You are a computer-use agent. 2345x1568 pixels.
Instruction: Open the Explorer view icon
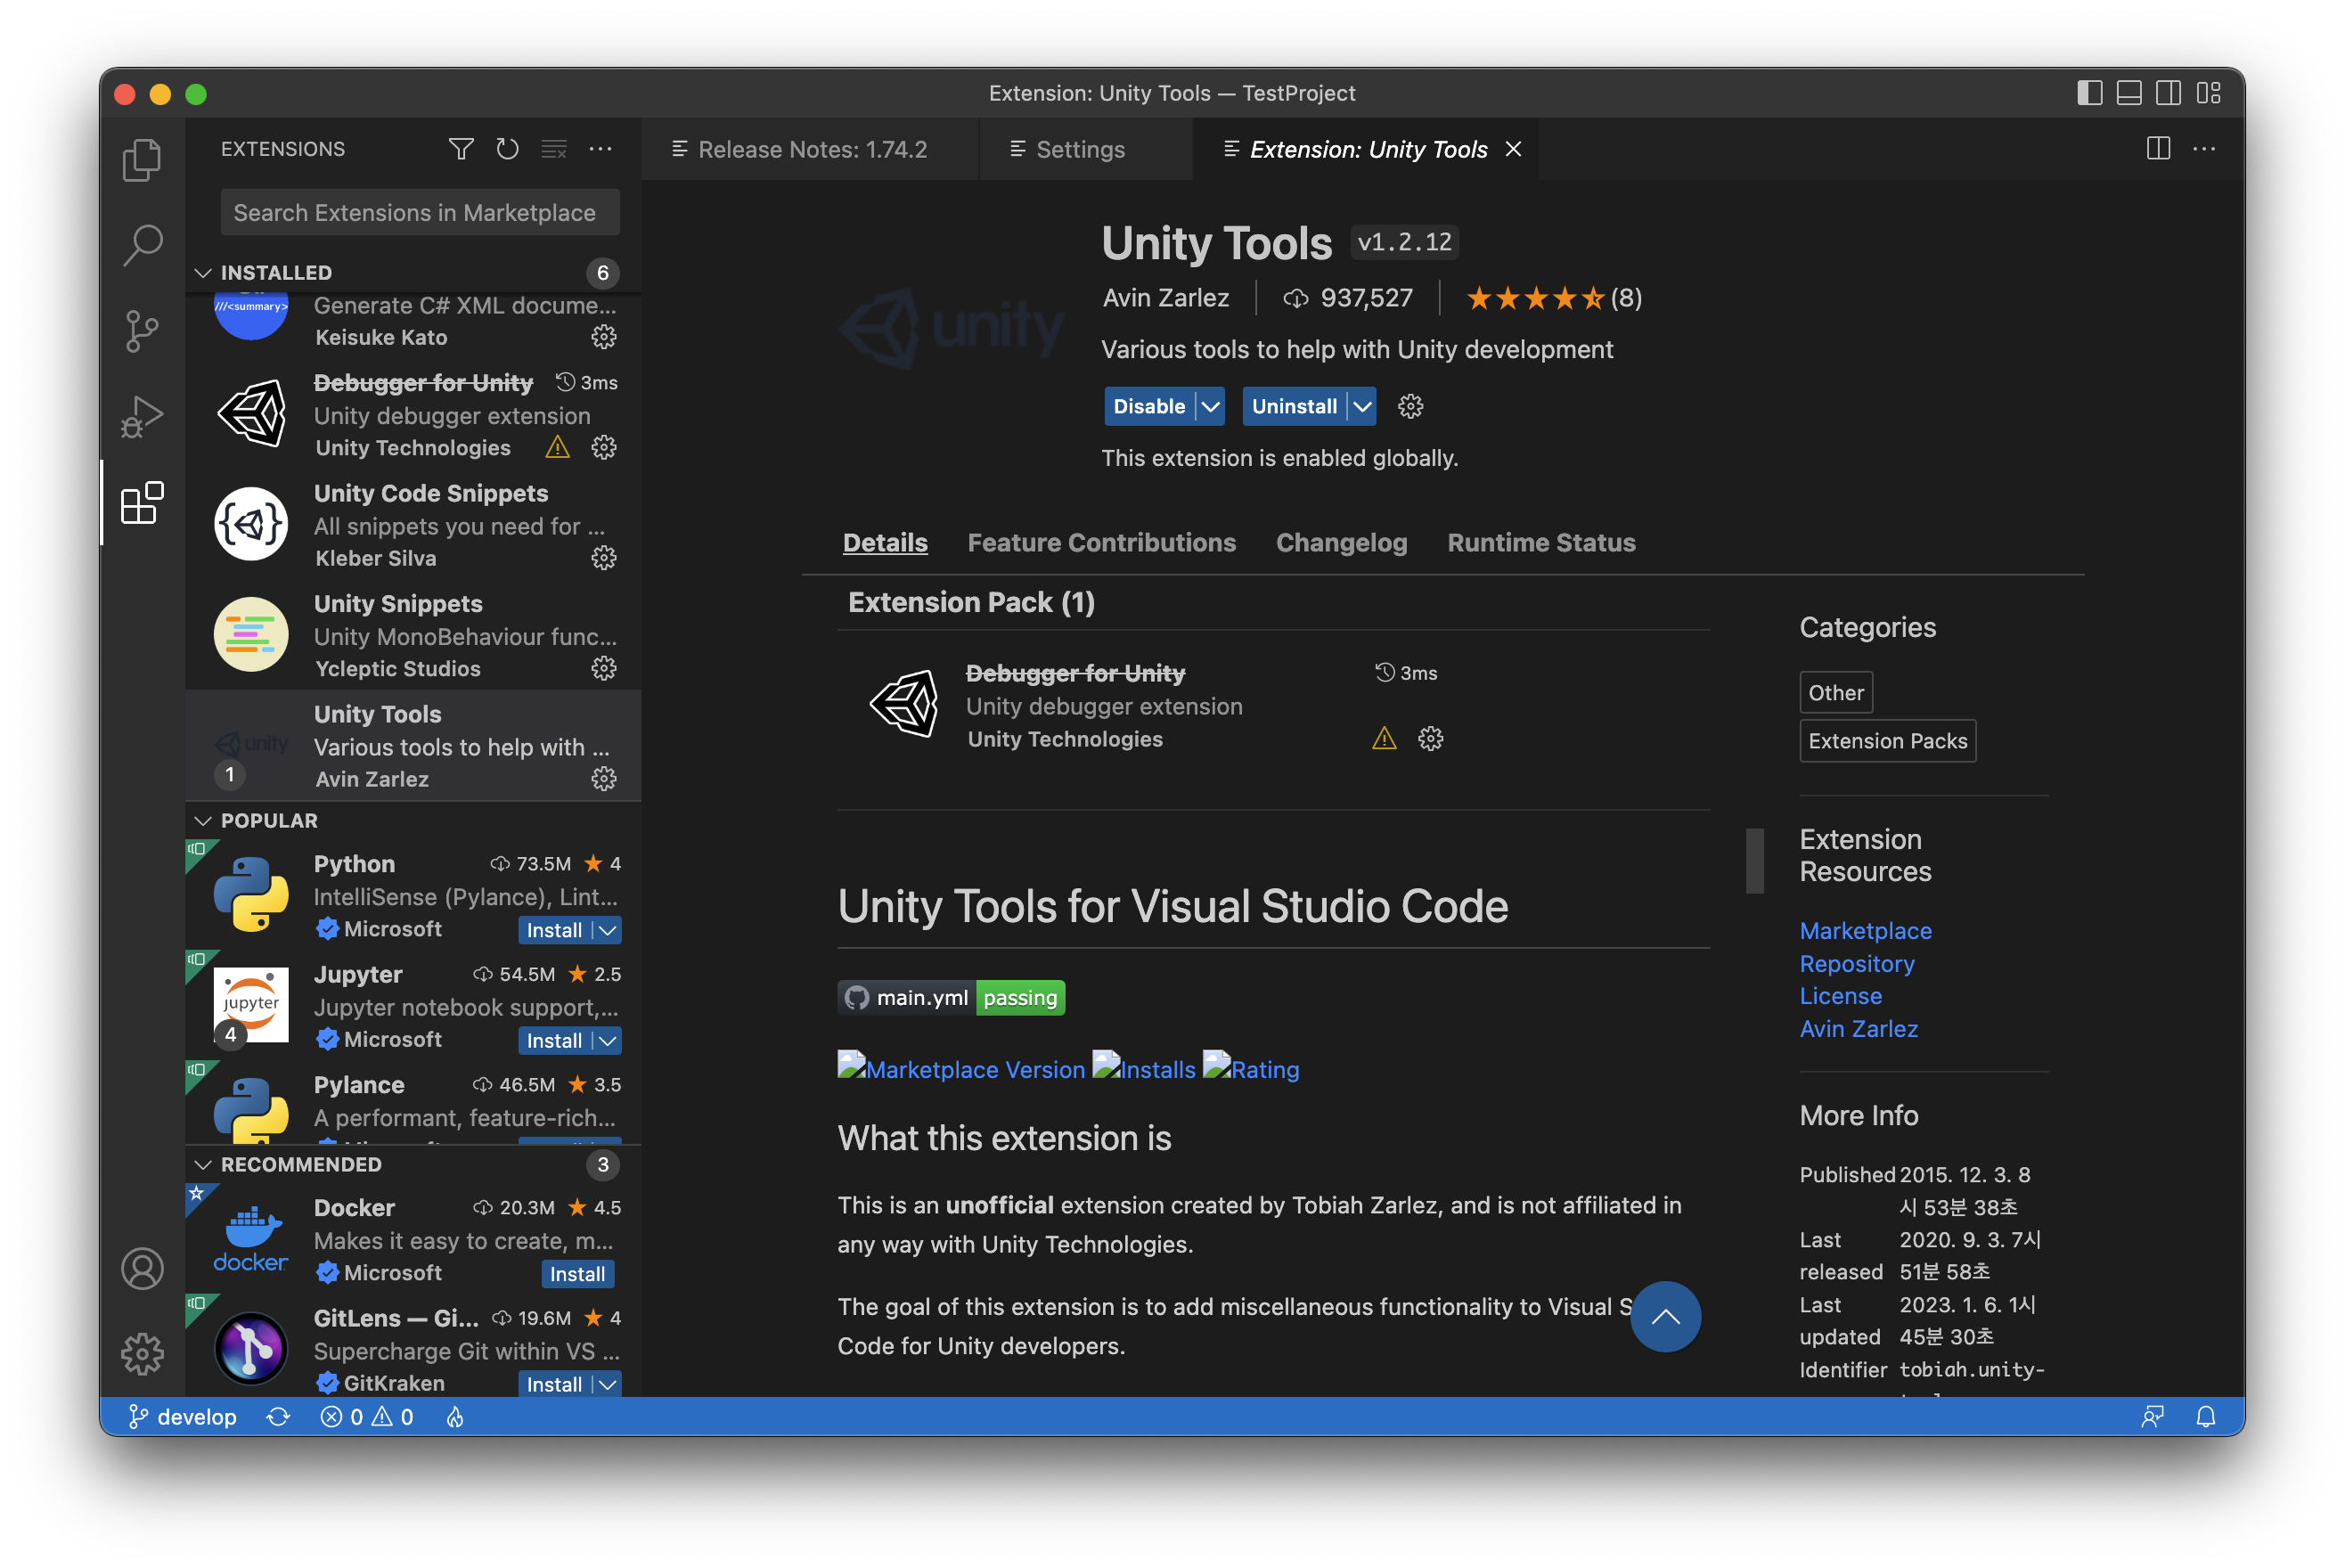coord(142,160)
